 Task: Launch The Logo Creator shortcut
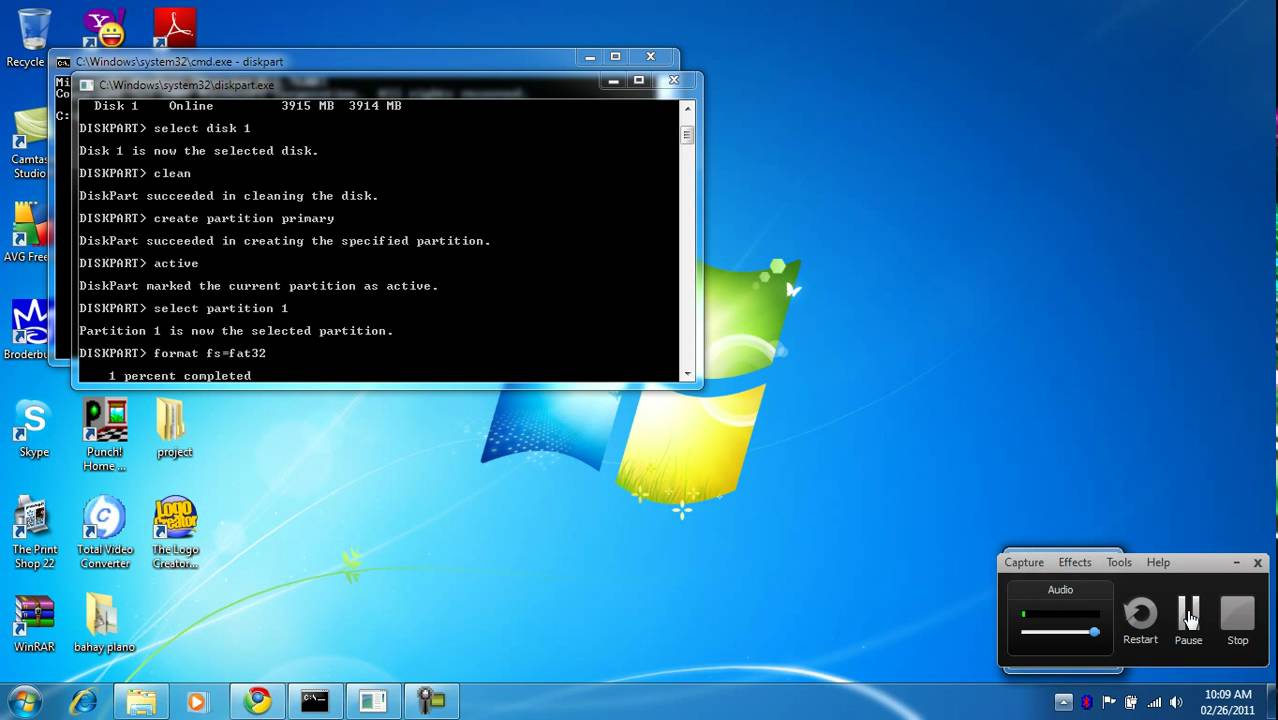click(175, 533)
